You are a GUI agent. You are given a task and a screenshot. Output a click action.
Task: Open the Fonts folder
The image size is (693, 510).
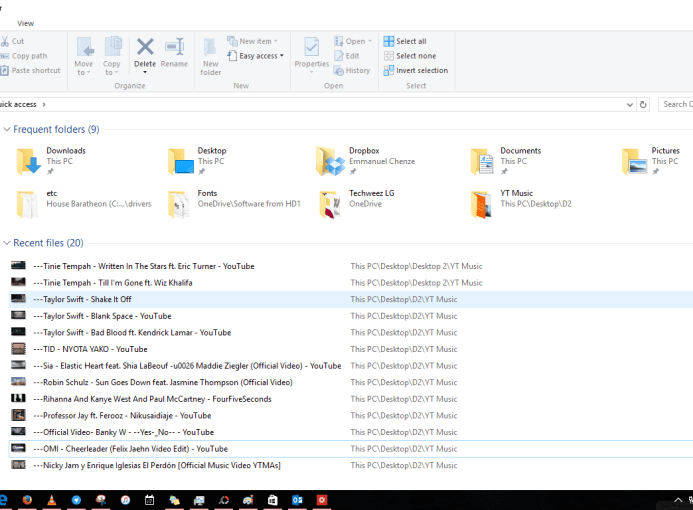[x=234, y=204]
